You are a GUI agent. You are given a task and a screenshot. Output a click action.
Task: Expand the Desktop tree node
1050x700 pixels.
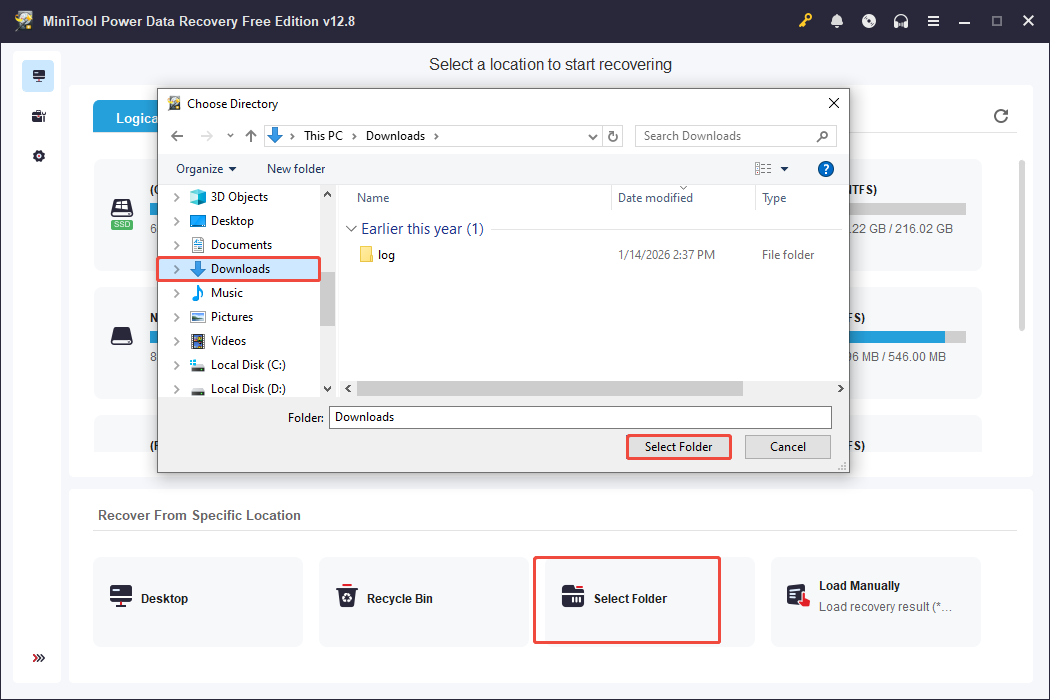point(176,221)
